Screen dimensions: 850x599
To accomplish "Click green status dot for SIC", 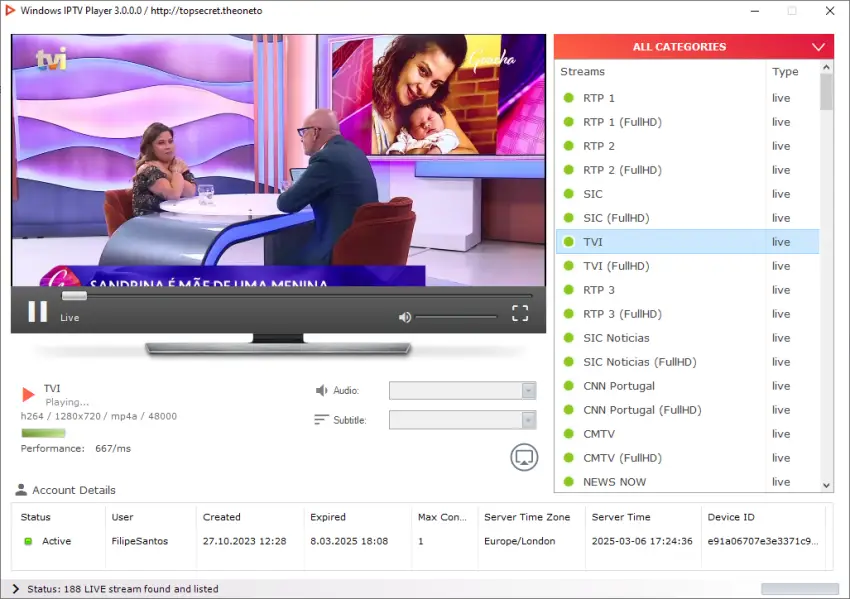I will click(569, 194).
